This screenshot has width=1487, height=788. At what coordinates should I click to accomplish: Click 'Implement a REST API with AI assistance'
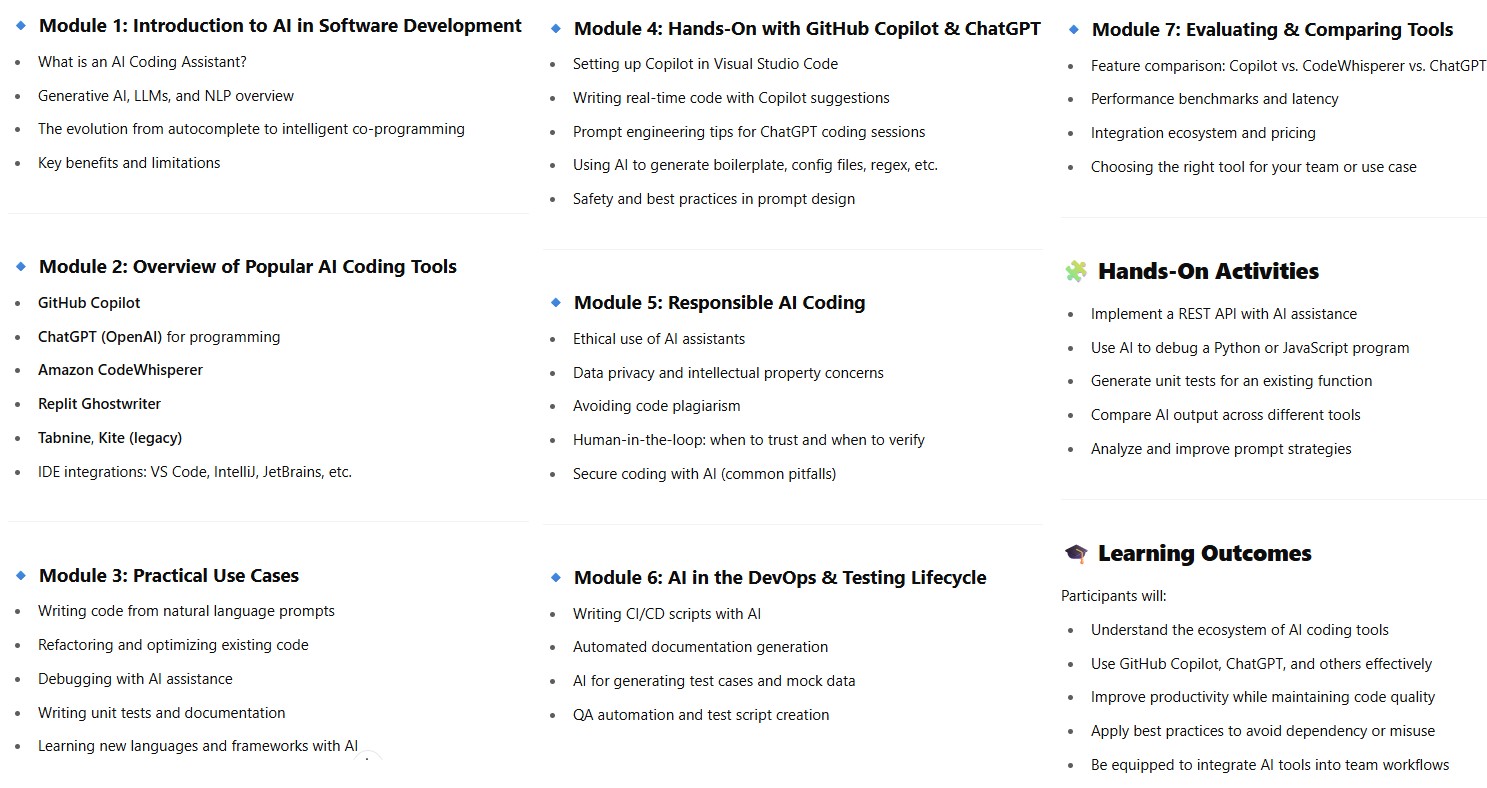point(1224,314)
